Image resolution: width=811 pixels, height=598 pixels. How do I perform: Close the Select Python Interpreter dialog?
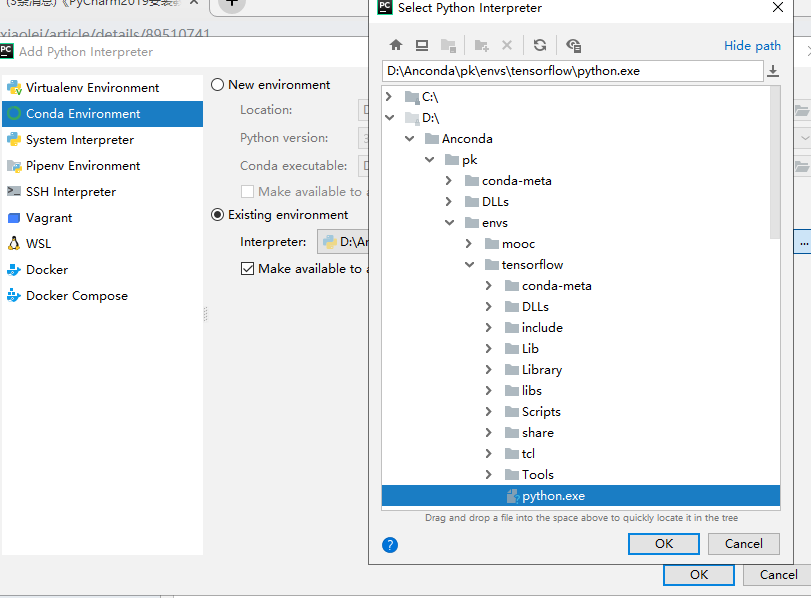(x=777, y=7)
